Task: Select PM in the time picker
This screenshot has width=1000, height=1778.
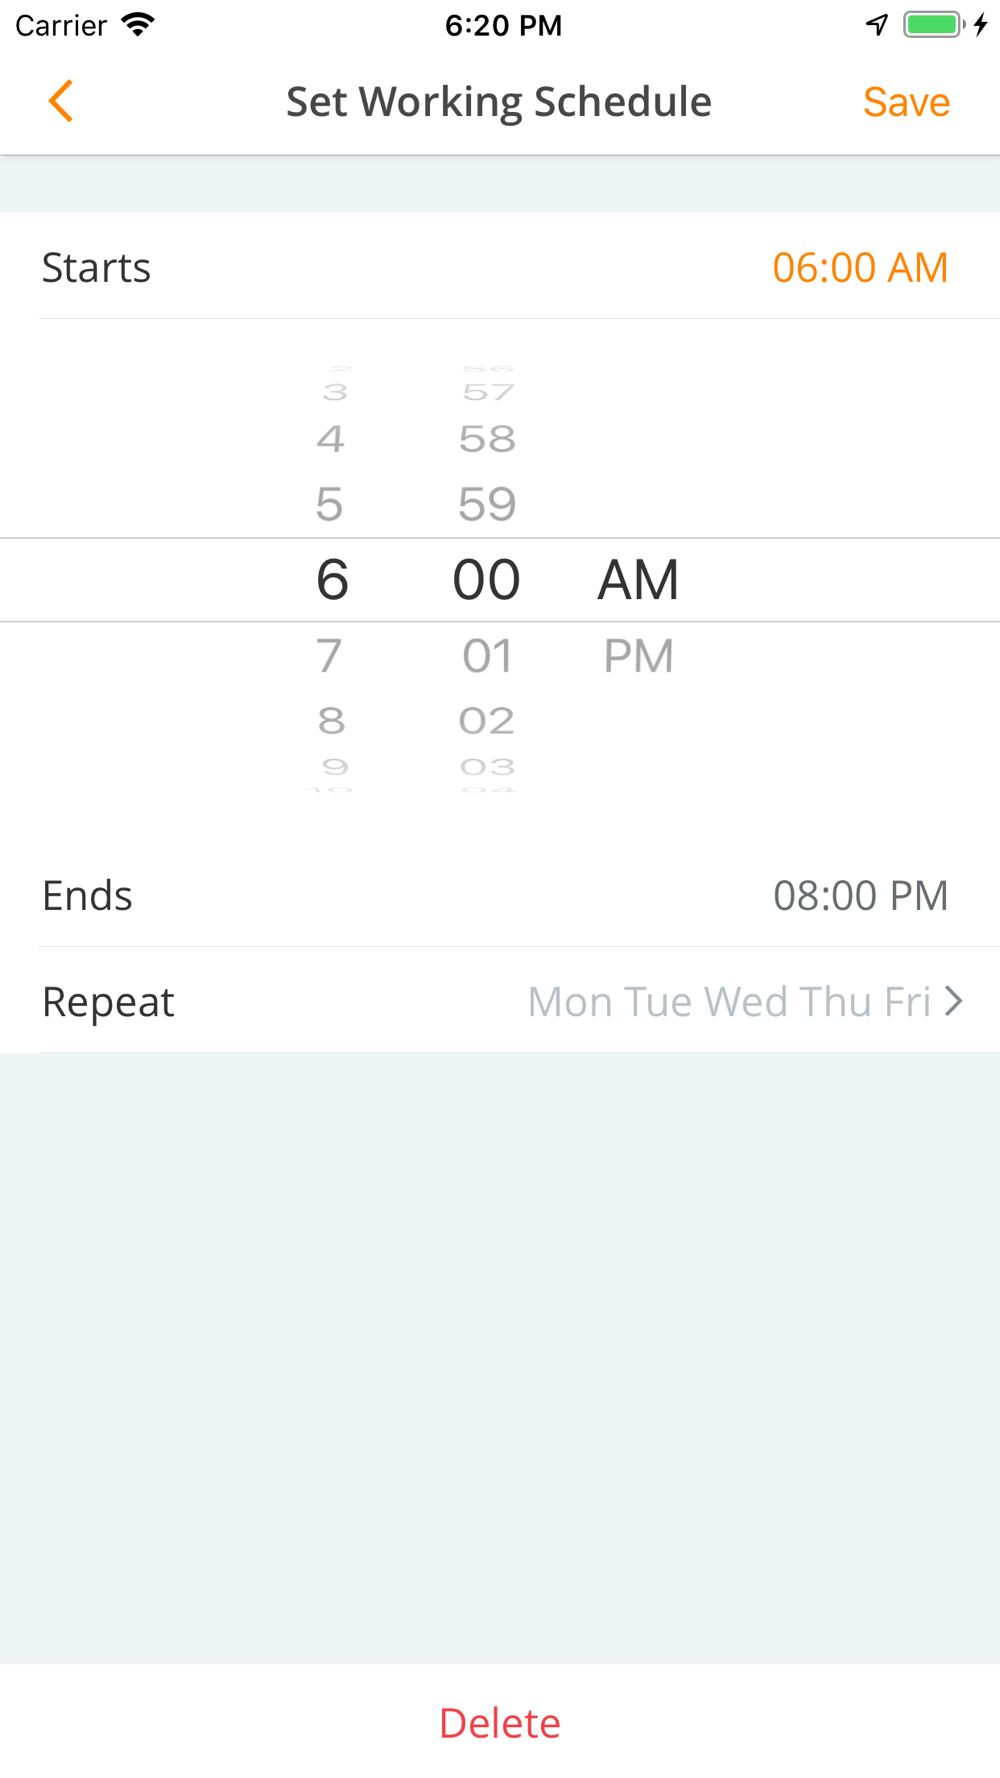Action: click(638, 656)
